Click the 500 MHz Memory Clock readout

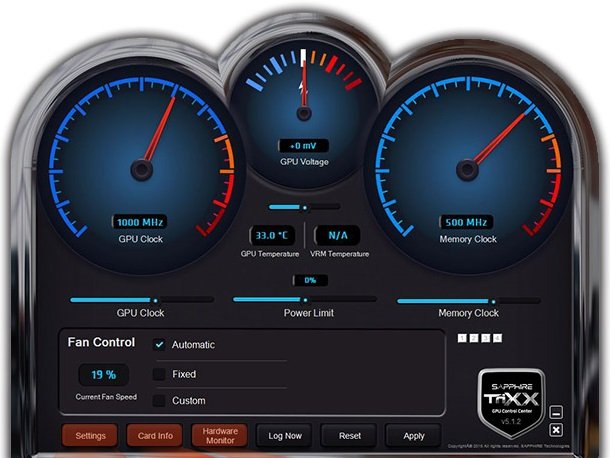[x=466, y=222]
